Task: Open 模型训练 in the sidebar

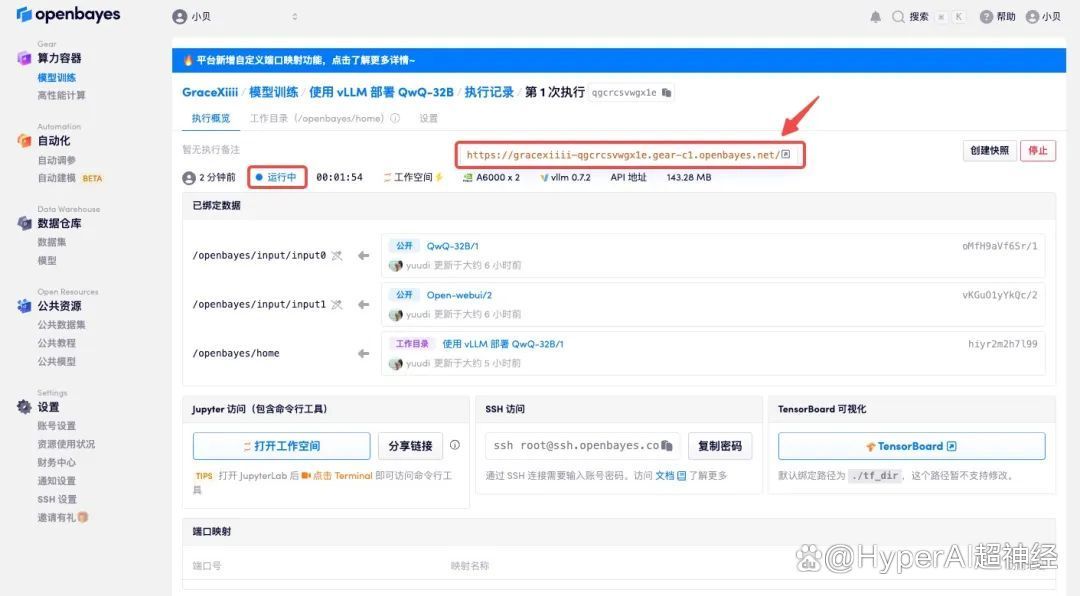Action: [x=56, y=77]
